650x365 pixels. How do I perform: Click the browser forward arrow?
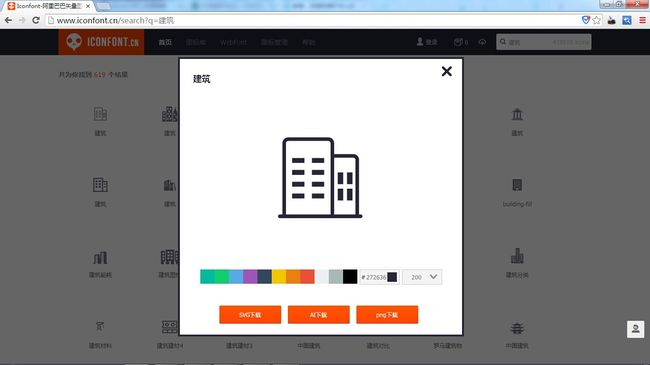(22, 20)
